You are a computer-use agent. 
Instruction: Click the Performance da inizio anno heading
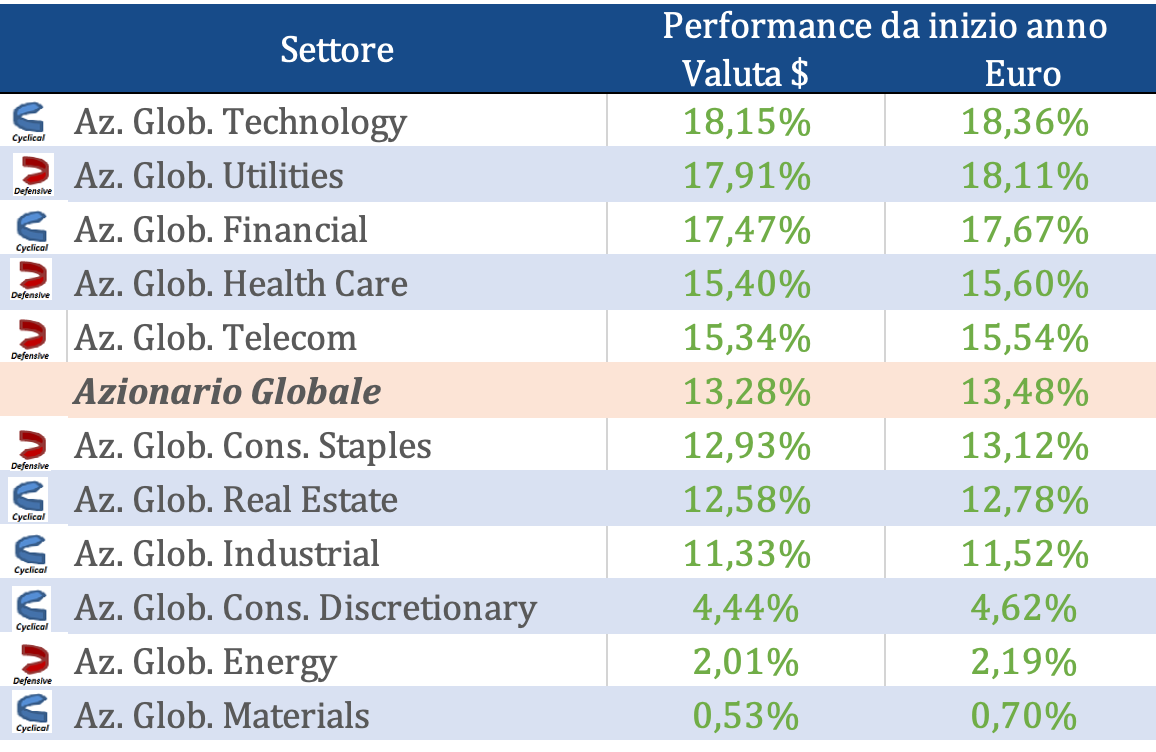click(884, 26)
